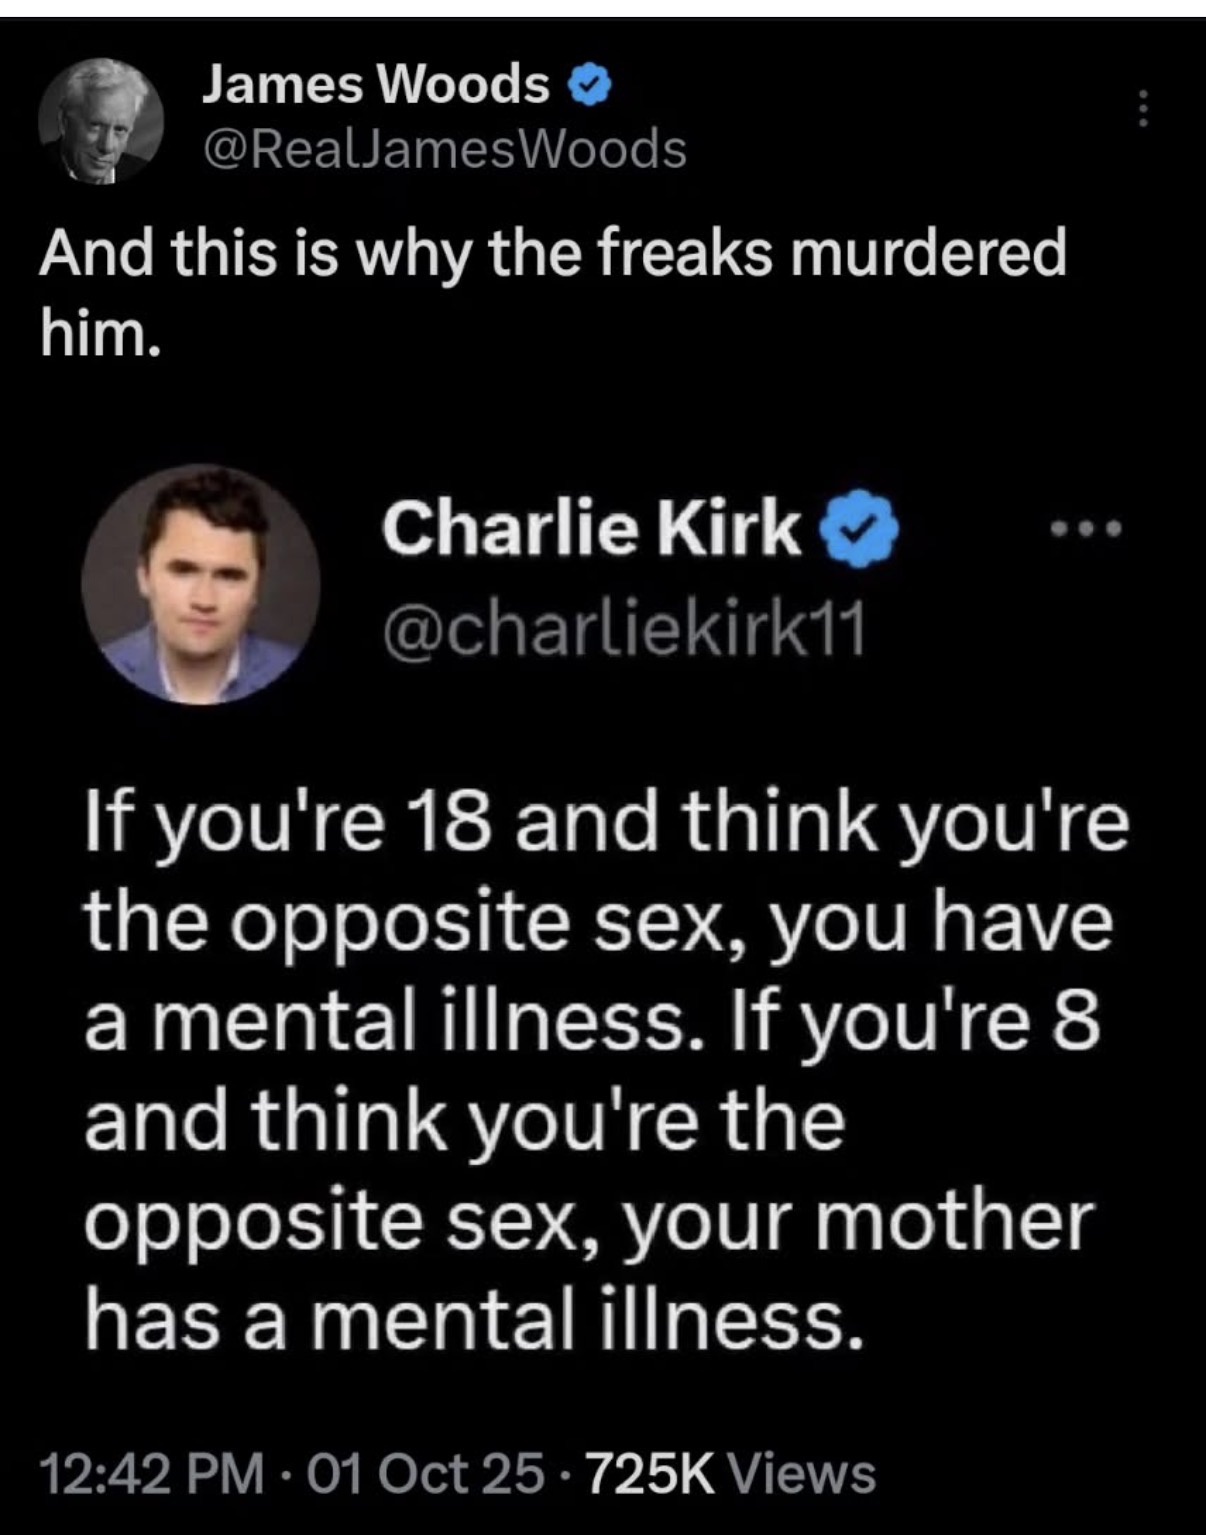Open the vertical three-dot post options menu
The height and width of the screenshot is (1535, 1206).
click(1146, 108)
